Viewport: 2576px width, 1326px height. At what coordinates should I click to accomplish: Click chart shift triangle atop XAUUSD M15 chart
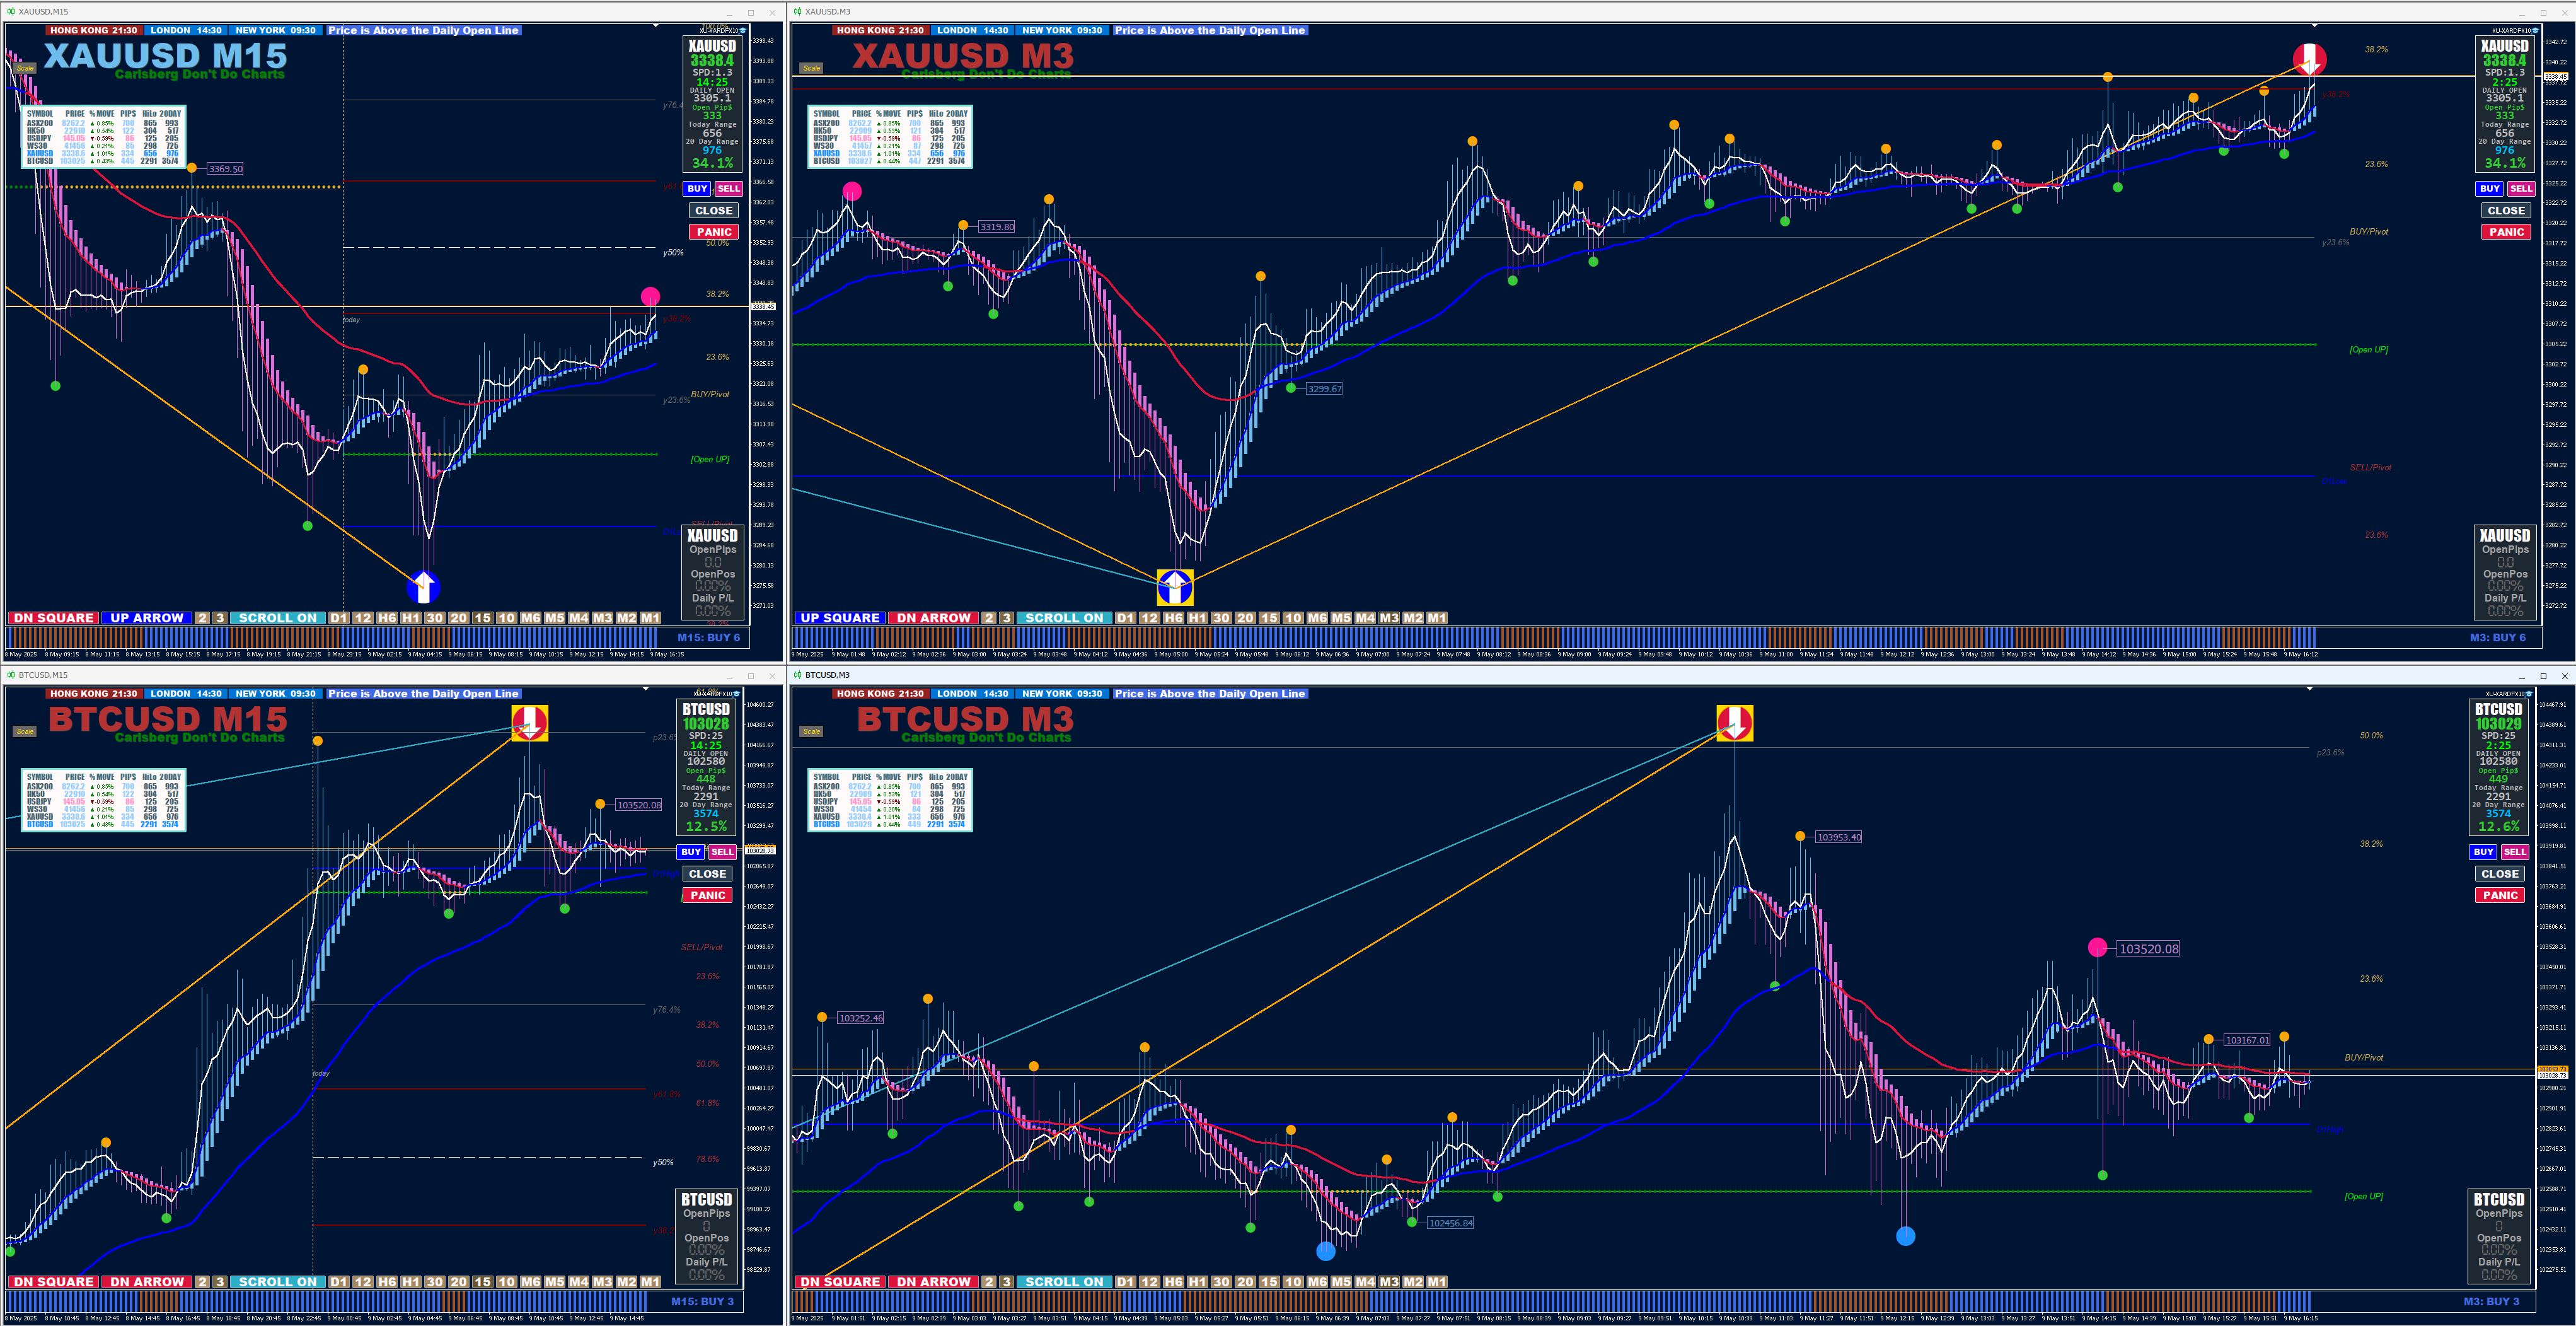pyautogui.click(x=657, y=24)
